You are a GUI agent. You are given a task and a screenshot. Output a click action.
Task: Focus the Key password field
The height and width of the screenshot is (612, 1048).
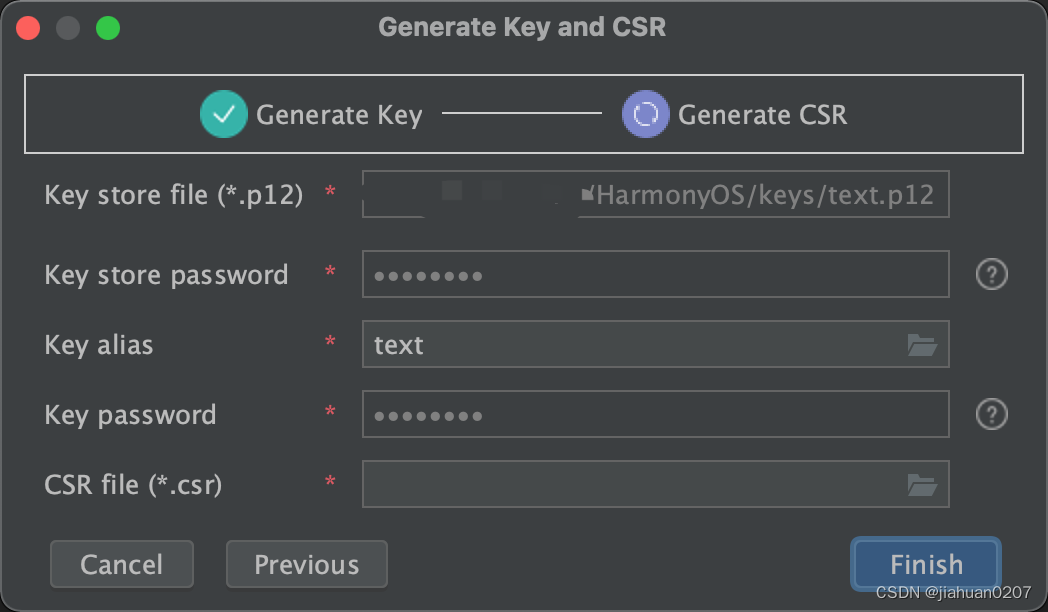point(656,414)
